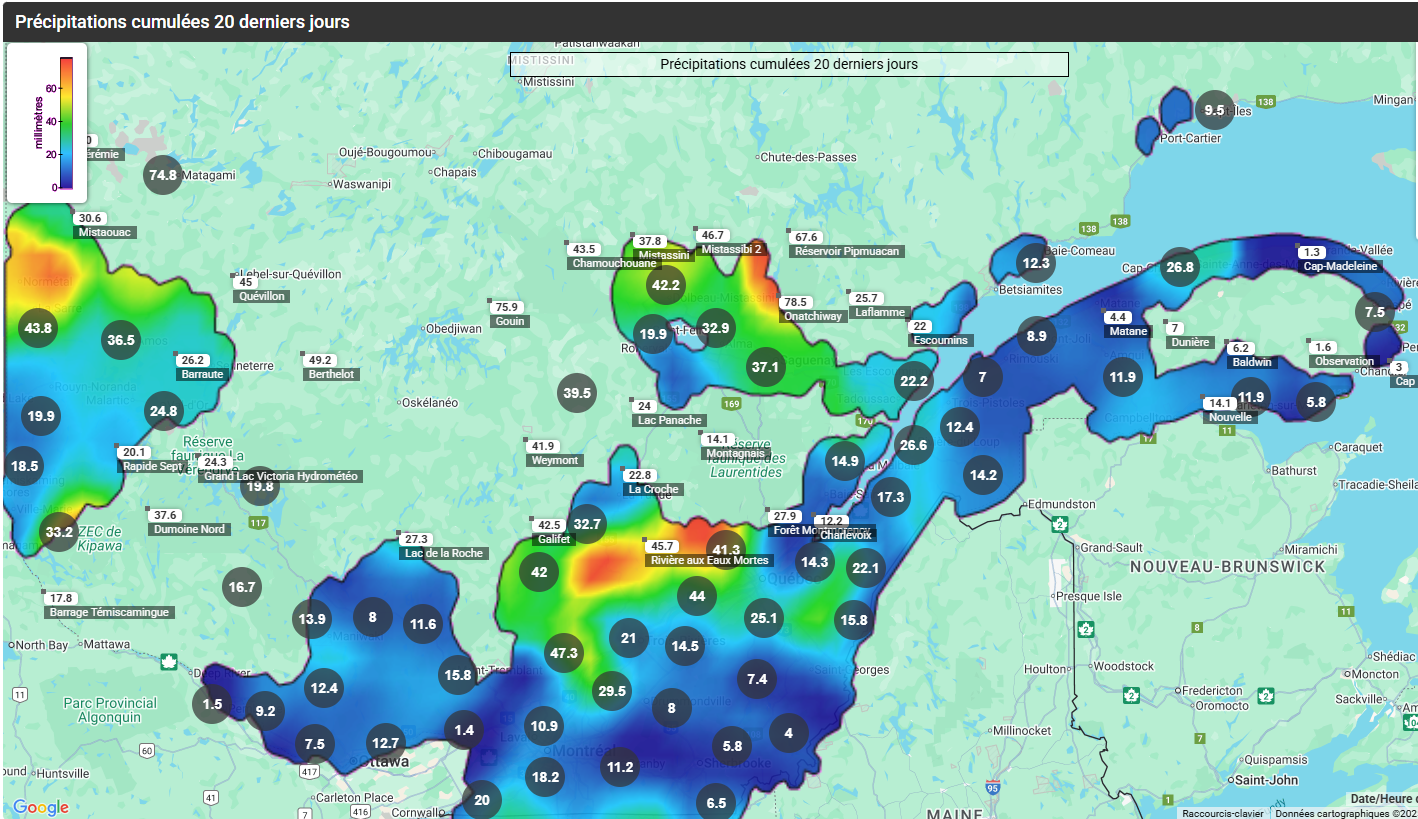
Task: Click the Cap-Madeleine station label
Action: [x=1341, y=266]
